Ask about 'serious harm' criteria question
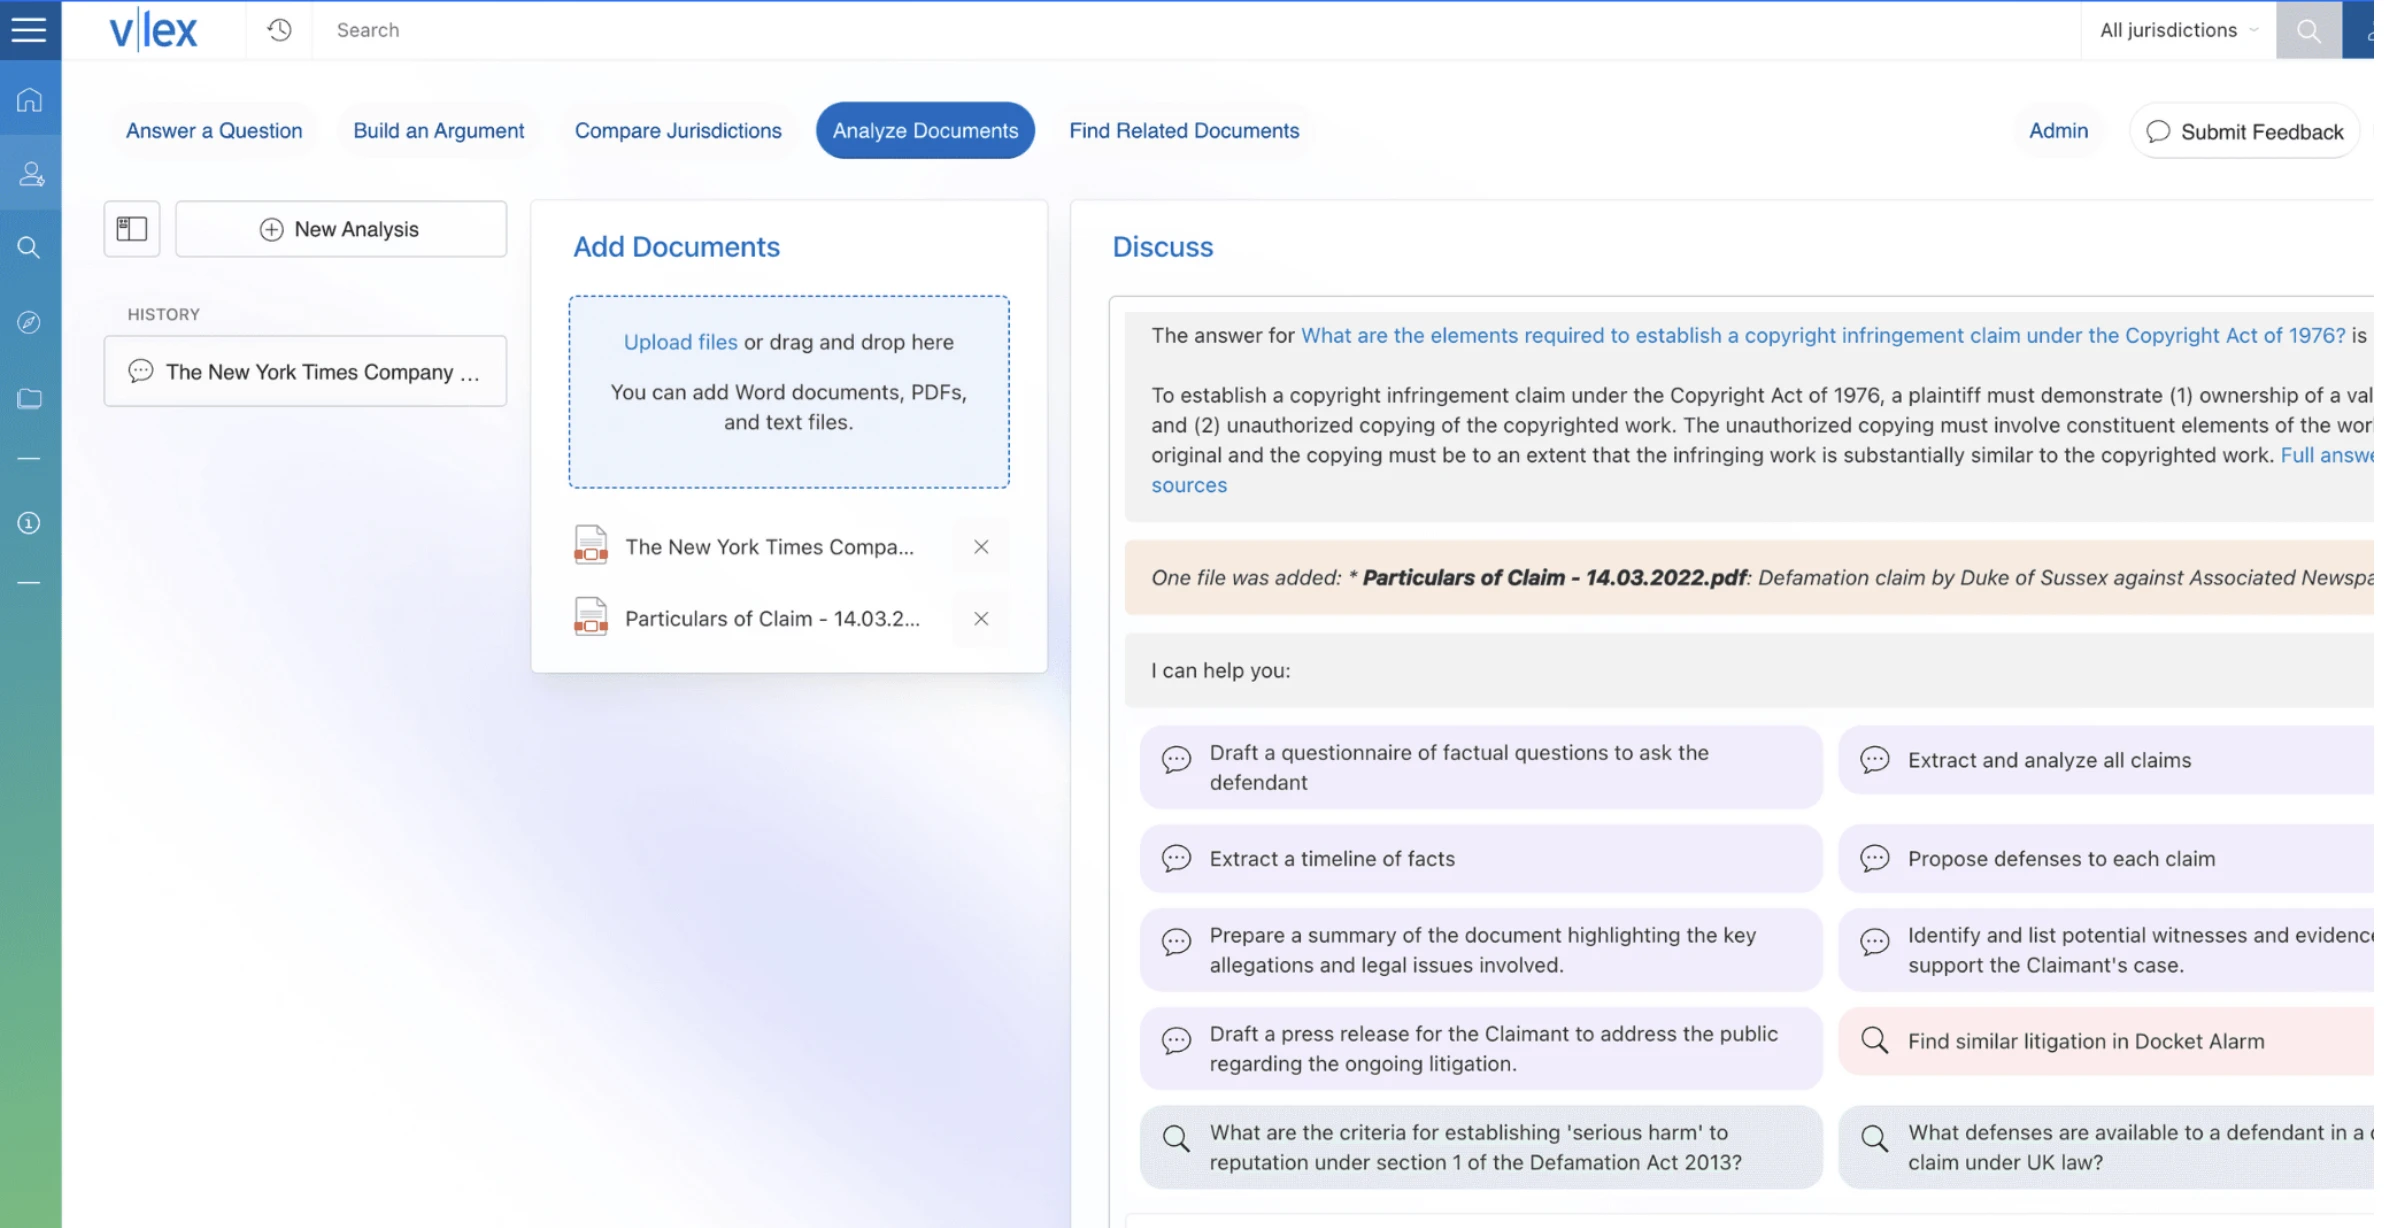The width and height of the screenshot is (2384, 1228). click(x=1481, y=1147)
